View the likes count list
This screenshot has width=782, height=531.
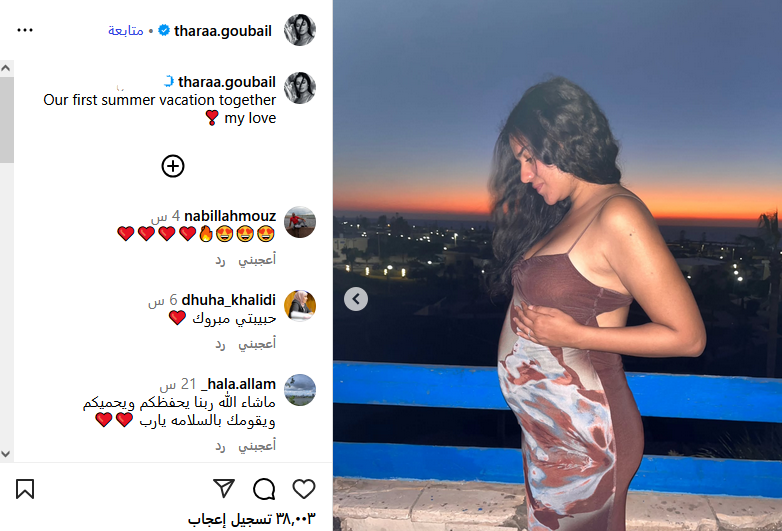pyautogui.click(x=251, y=519)
